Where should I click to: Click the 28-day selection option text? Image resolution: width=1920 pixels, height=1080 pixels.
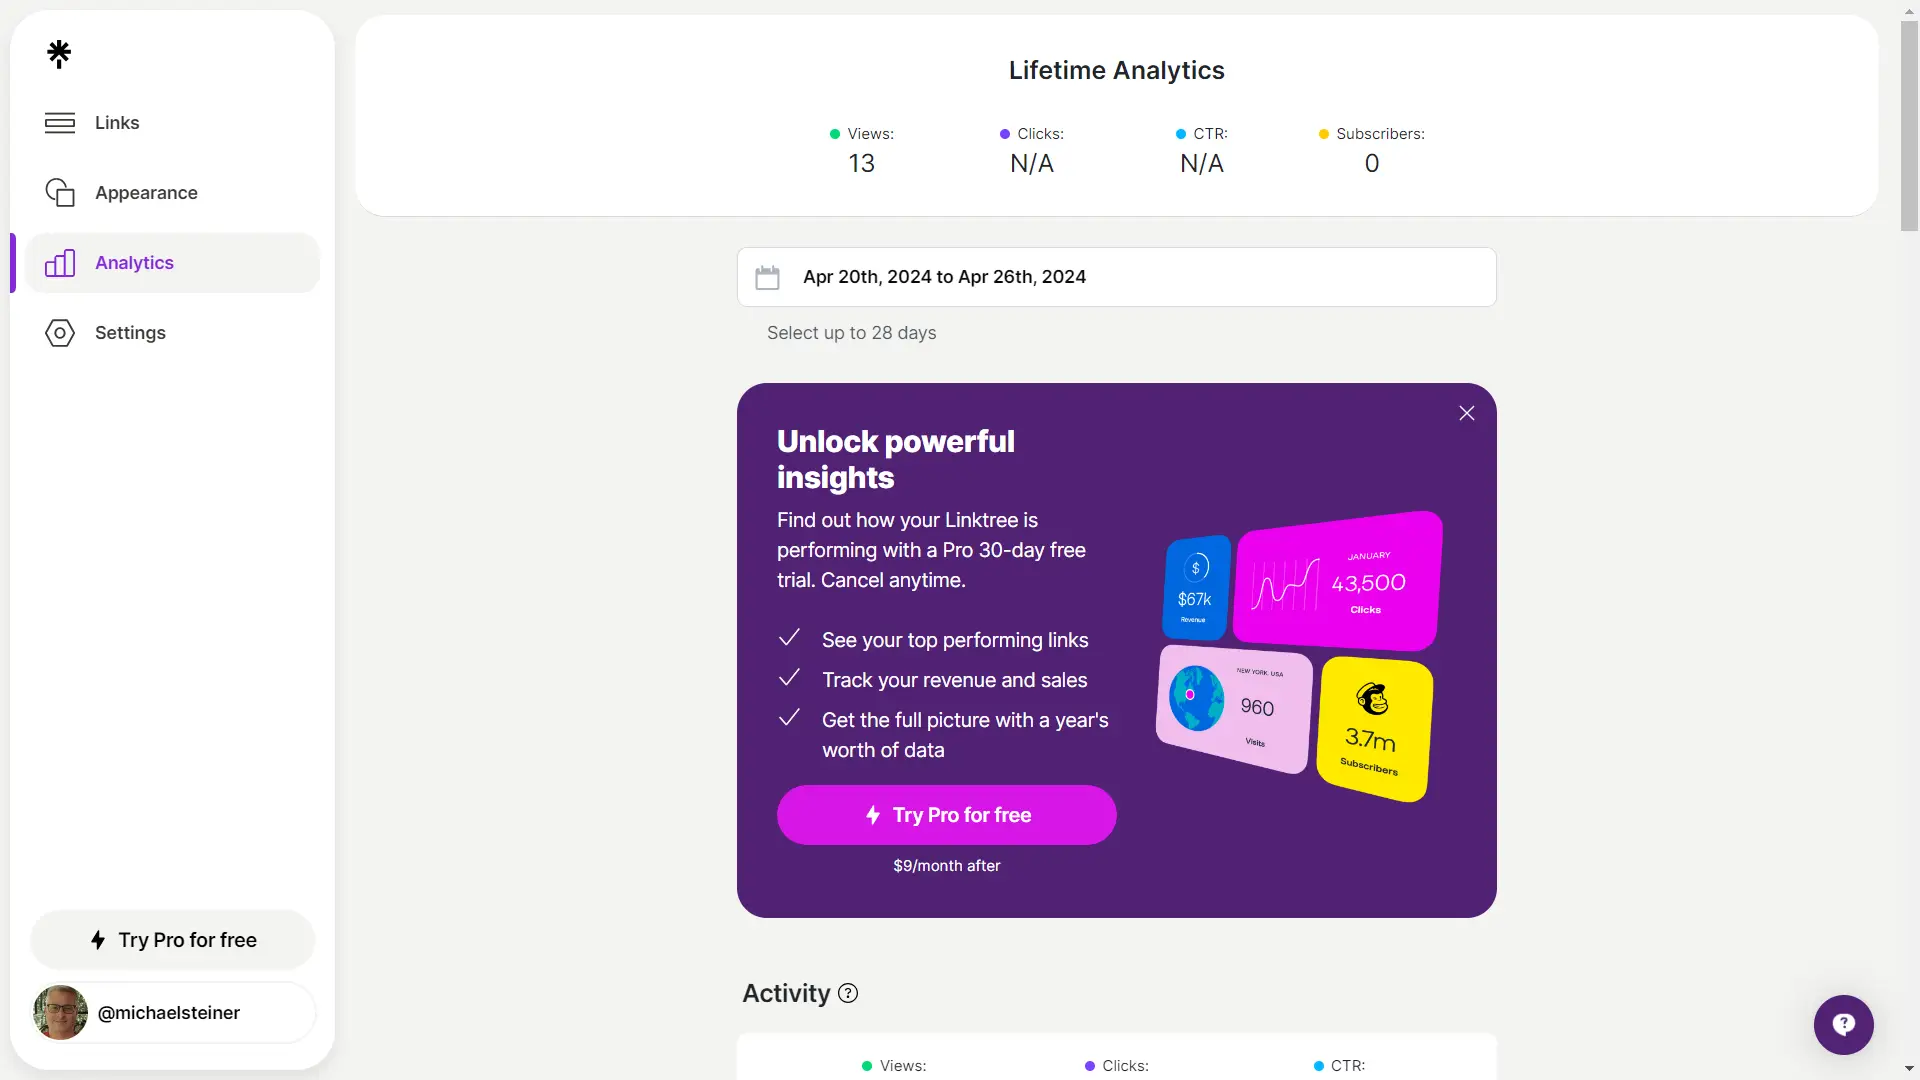tap(851, 332)
